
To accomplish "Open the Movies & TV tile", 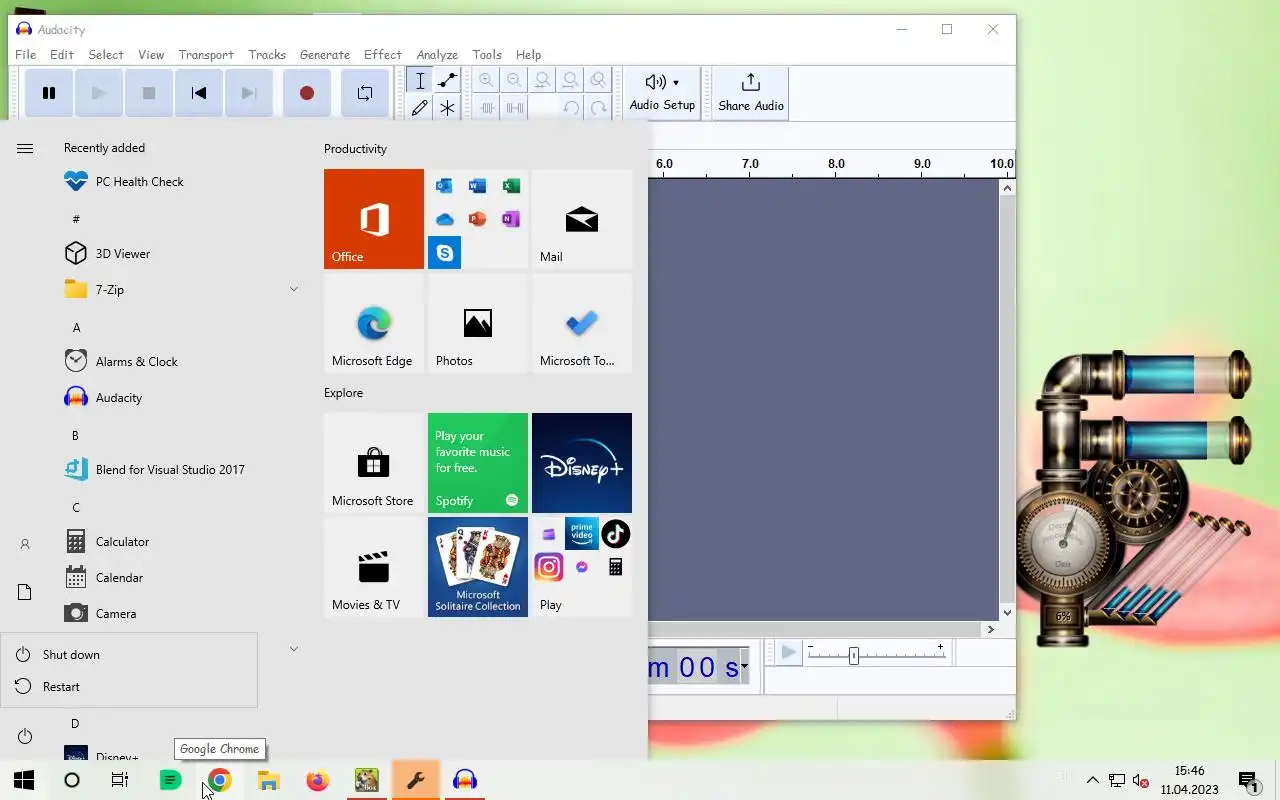I will (x=374, y=567).
